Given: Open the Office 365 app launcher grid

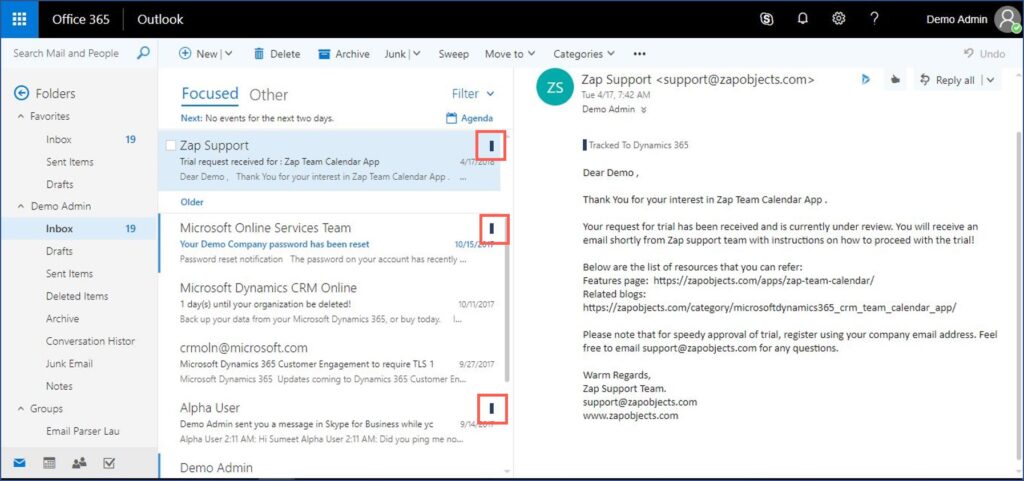Looking at the screenshot, I should pos(19,20).
